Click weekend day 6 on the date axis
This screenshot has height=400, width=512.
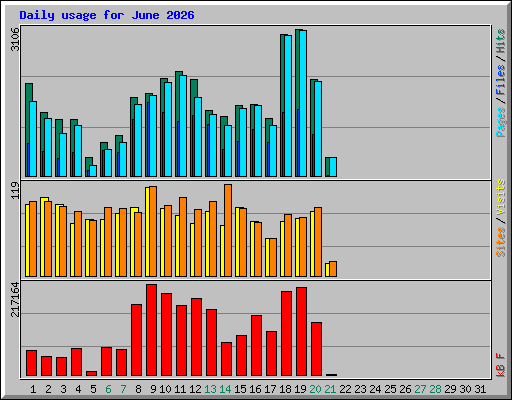[x=108, y=389]
